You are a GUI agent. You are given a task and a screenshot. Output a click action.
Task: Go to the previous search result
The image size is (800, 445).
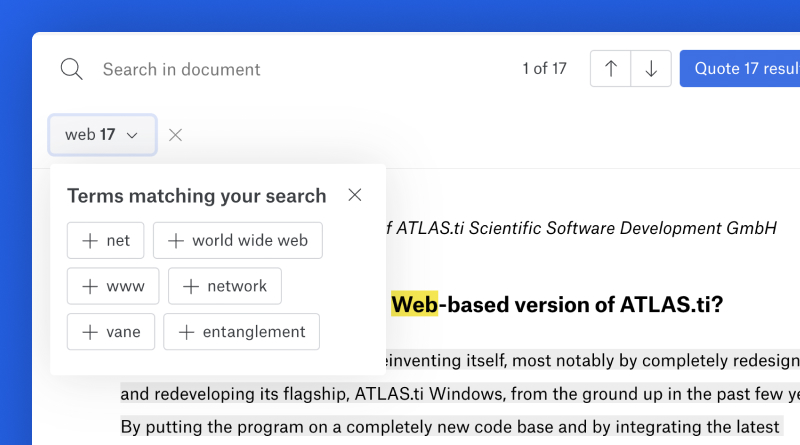point(611,69)
